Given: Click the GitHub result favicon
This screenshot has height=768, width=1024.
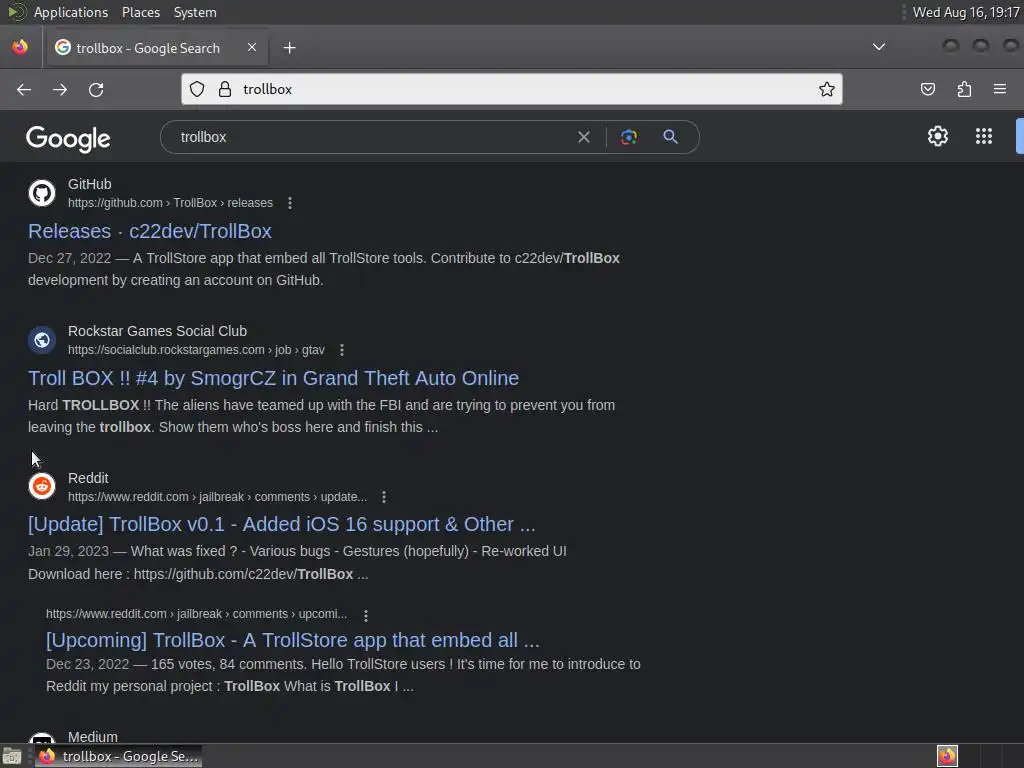Looking at the screenshot, I should pyautogui.click(x=42, y=193).
